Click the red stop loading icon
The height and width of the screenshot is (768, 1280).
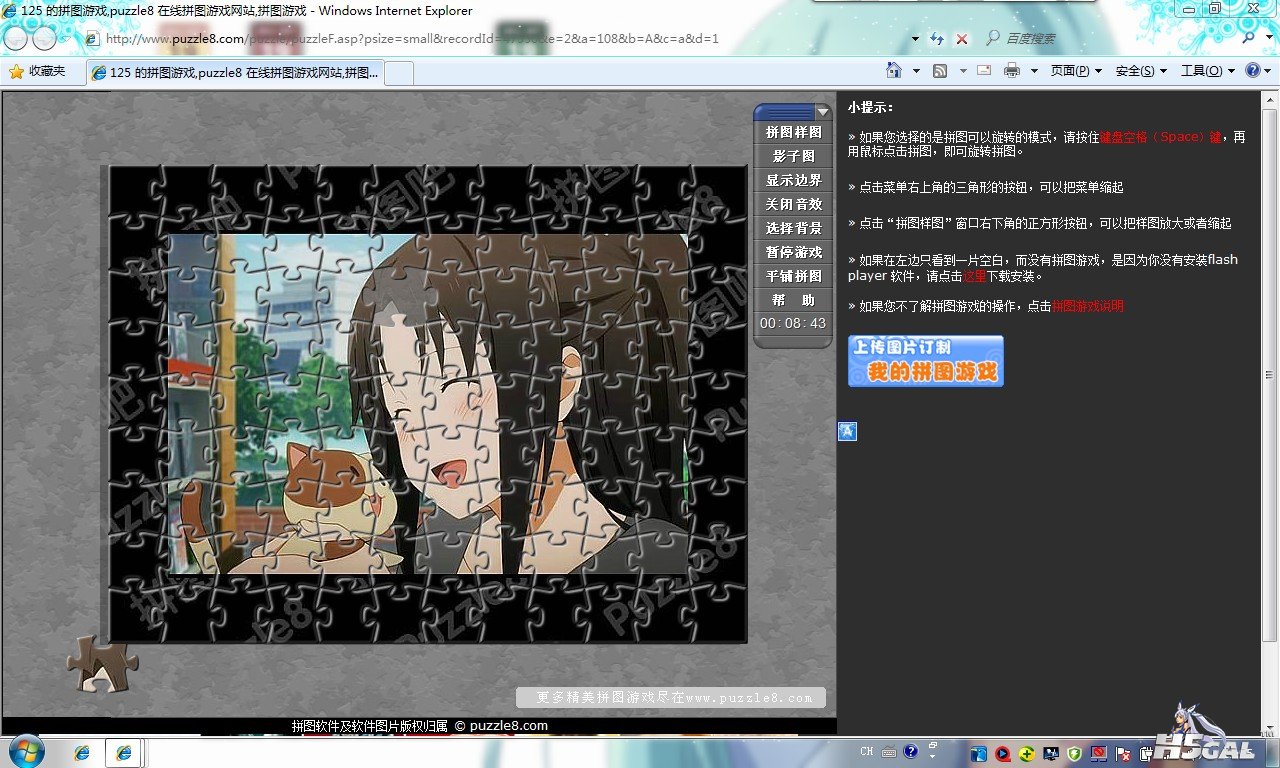click(x=961, y=39)
